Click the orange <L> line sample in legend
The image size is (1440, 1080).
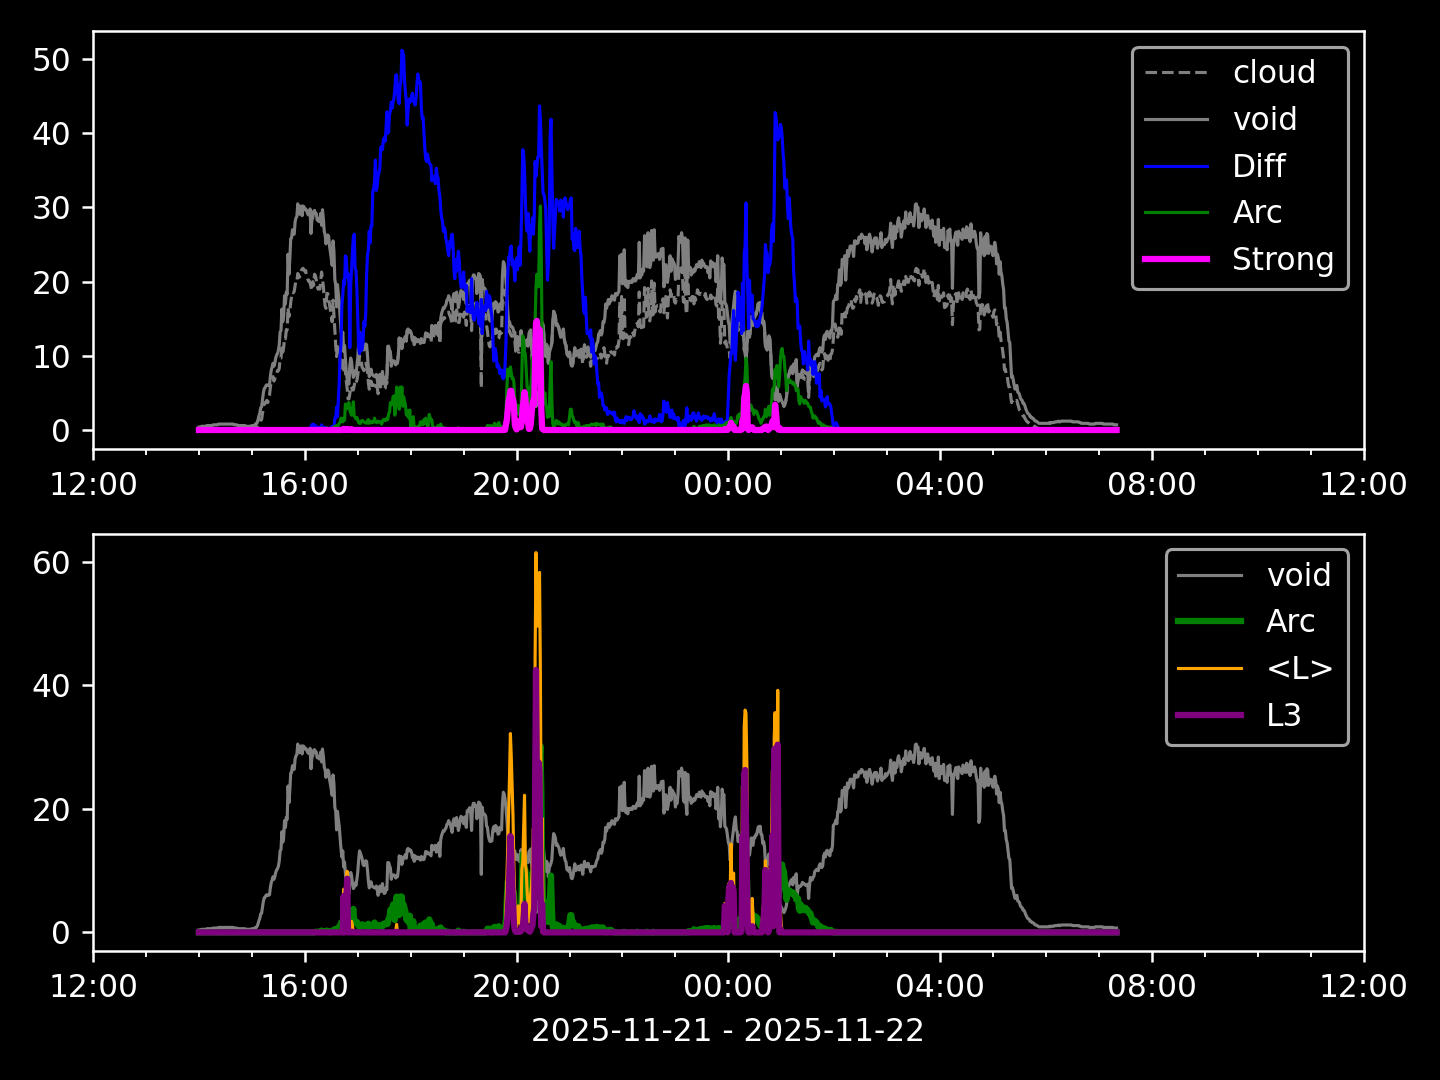(x=1210, y=668)
